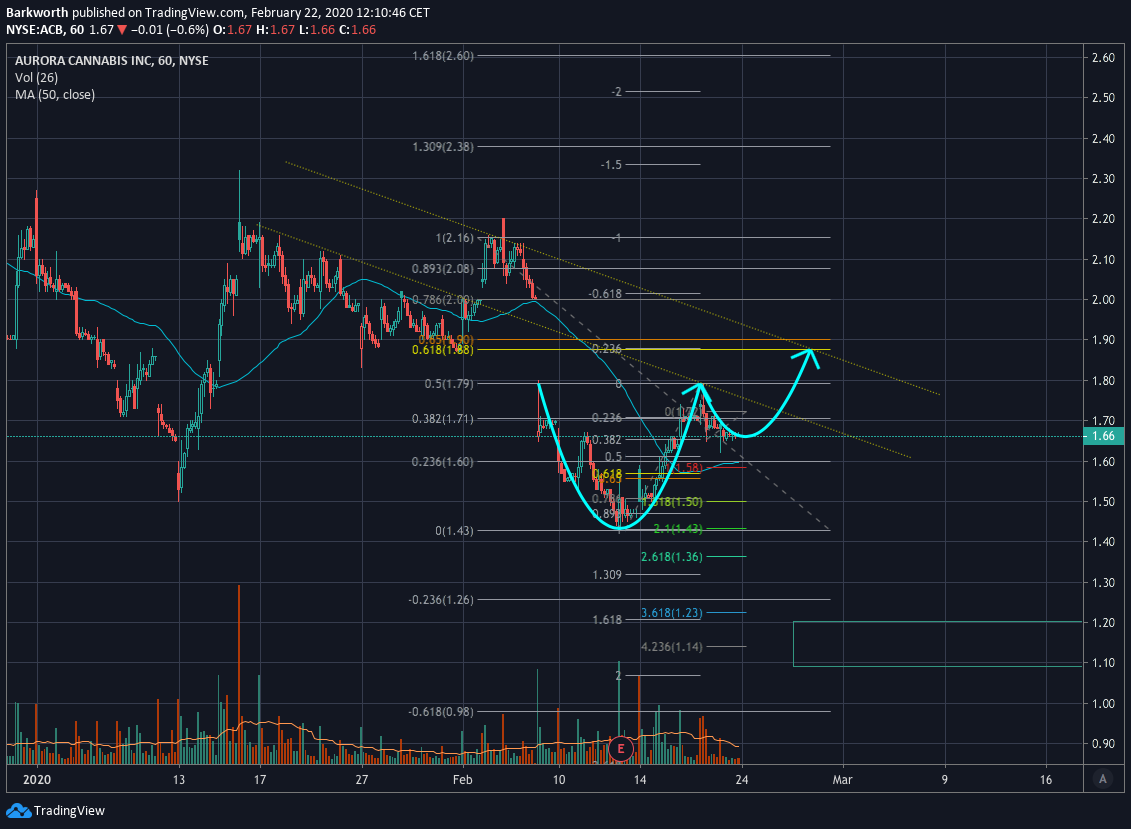
Task: Click the Feb date on time axis
Action: 462,779
